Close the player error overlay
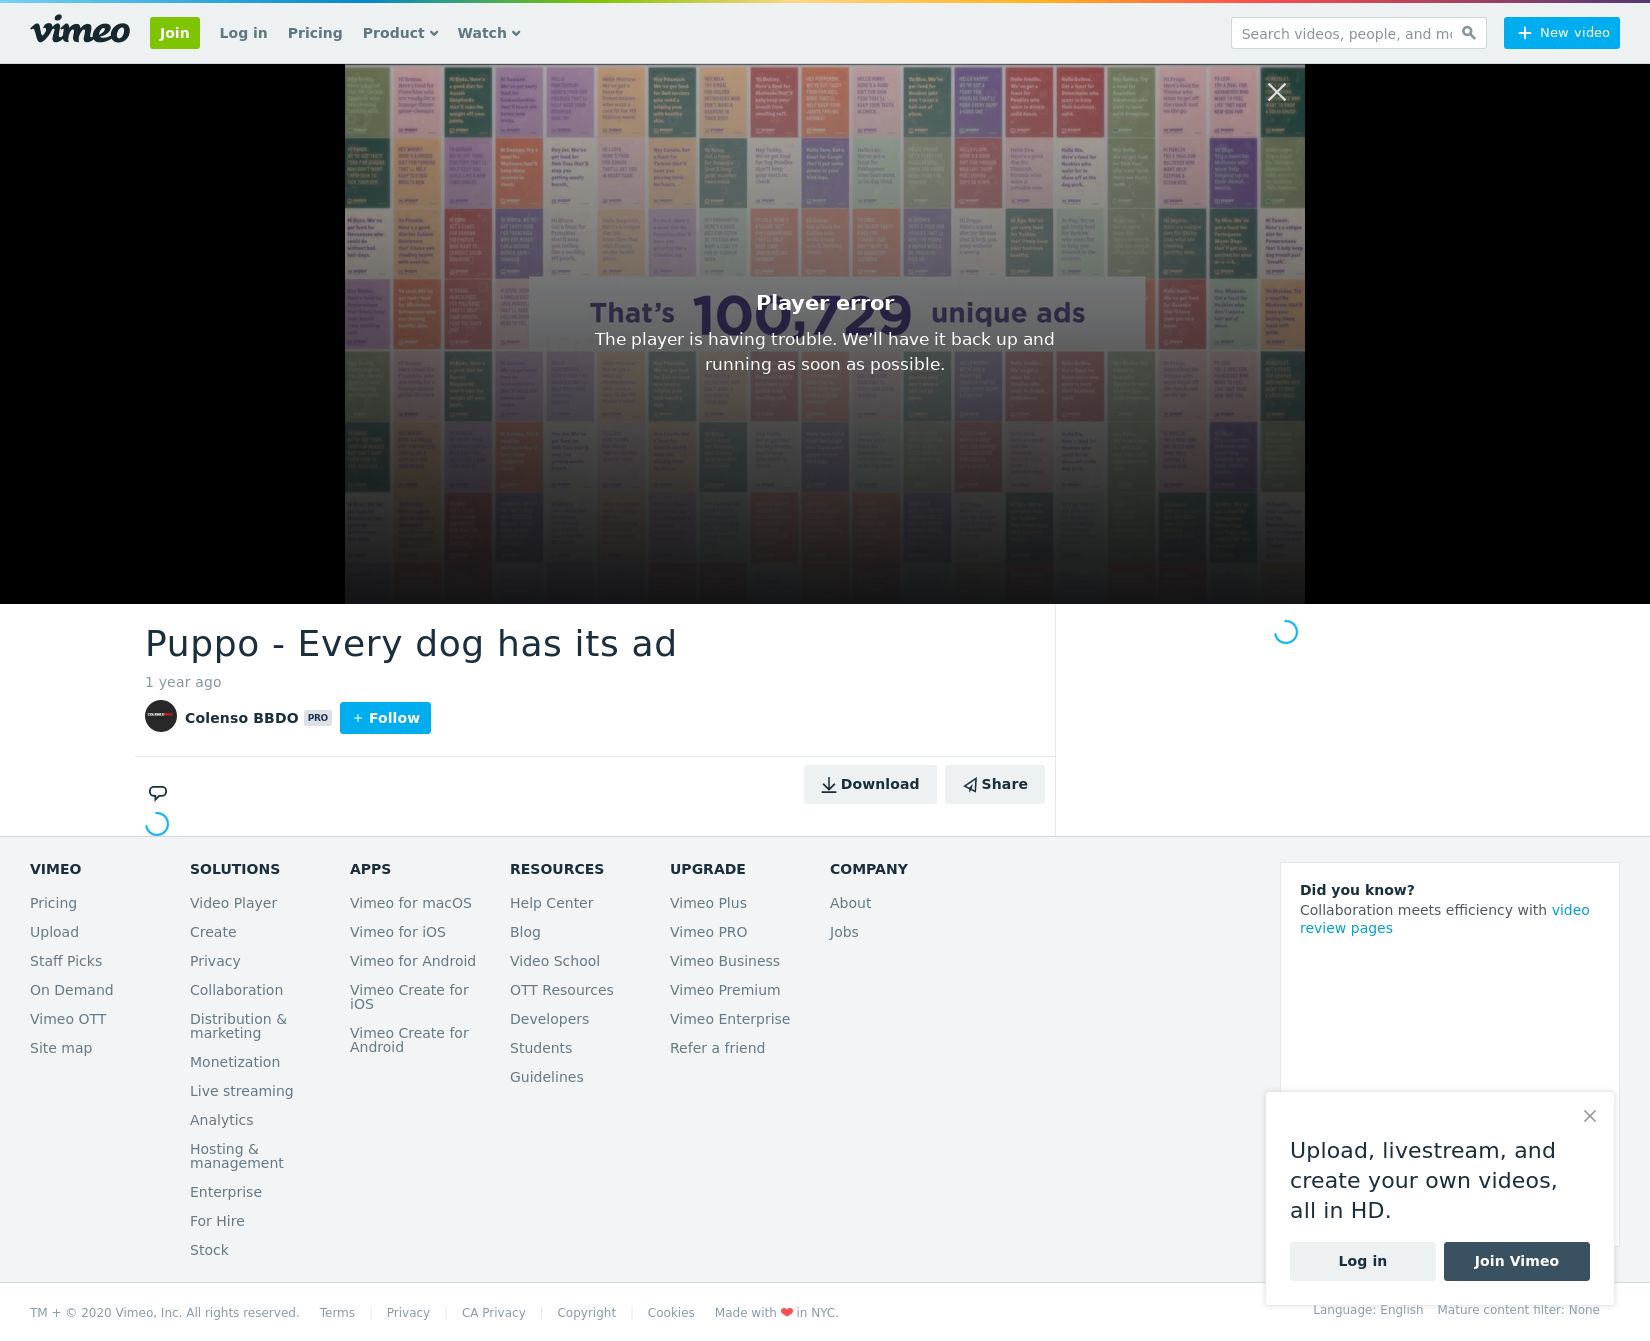This screenshot has width=1650, height=1341. pyautogui.click(x=1276, y=93)
